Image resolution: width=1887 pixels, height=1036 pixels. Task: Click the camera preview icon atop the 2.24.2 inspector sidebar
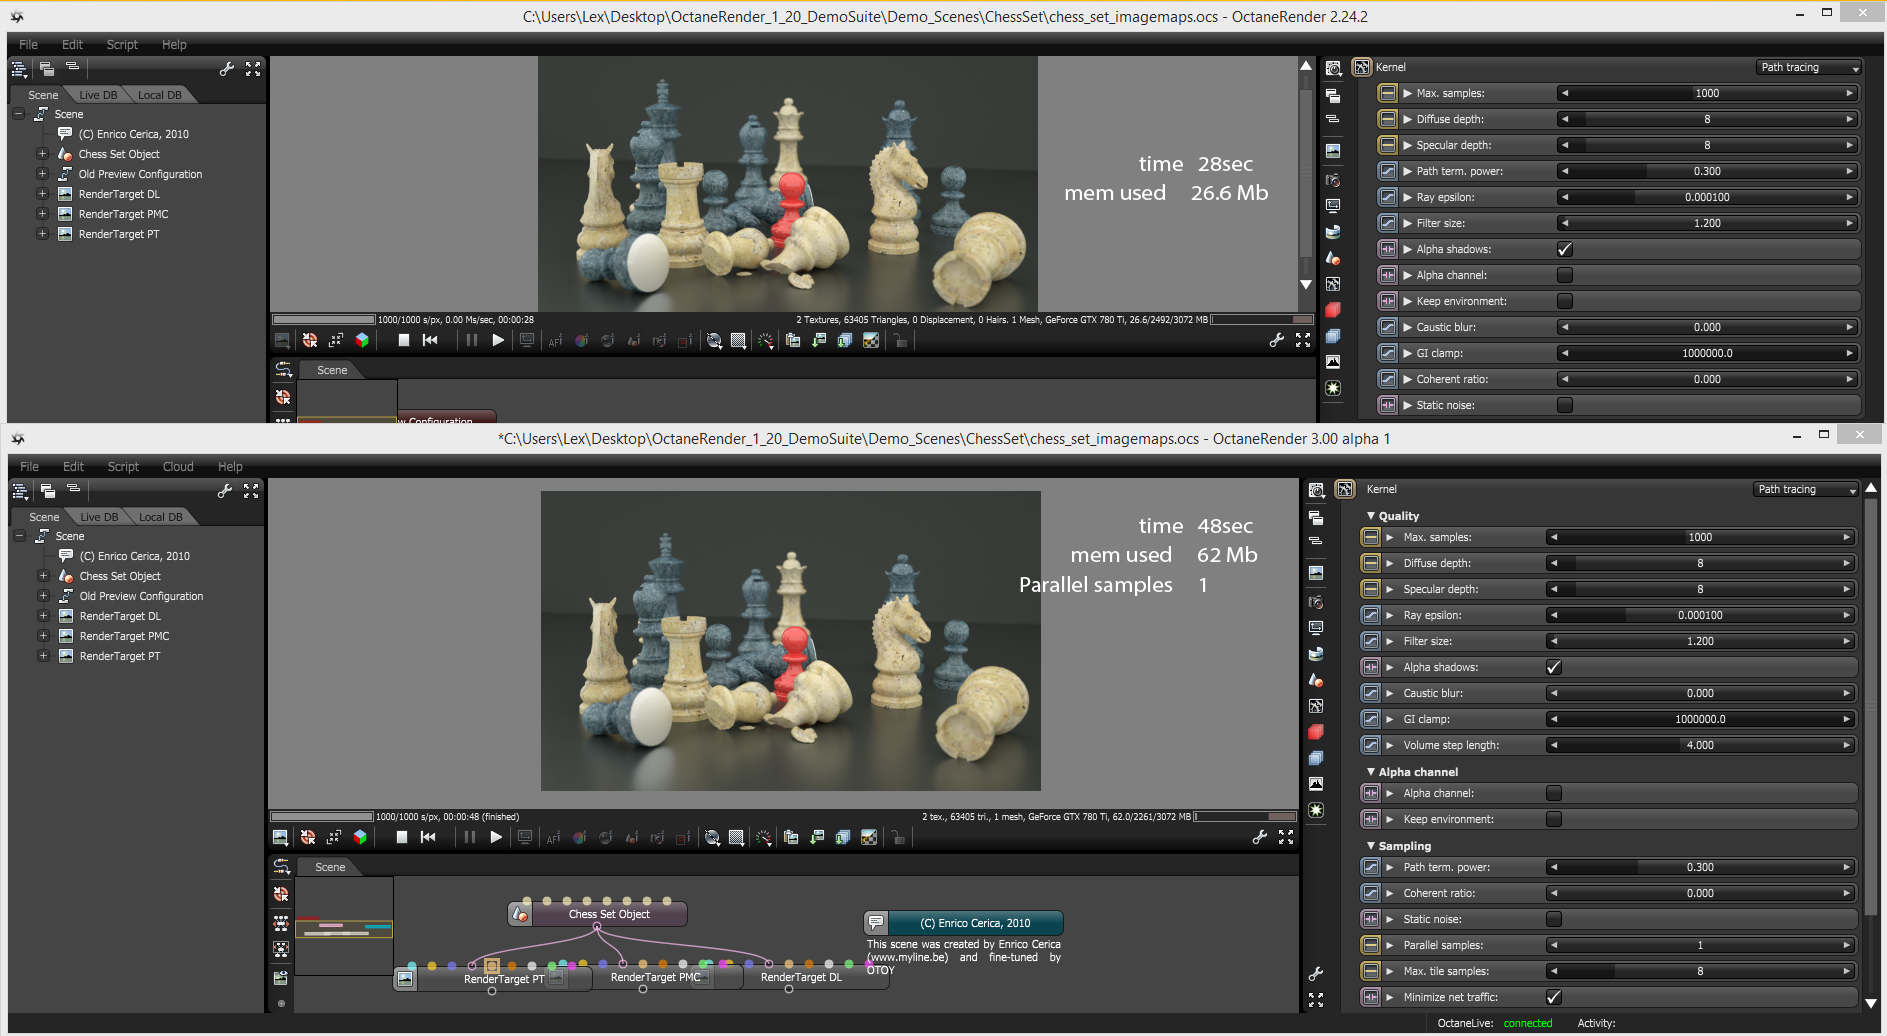[1333, 69]
